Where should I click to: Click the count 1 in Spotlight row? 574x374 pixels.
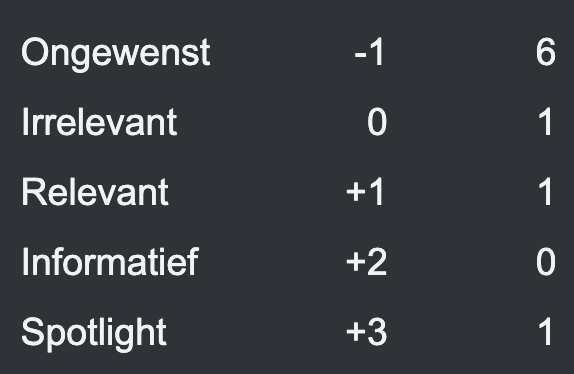click(x=545, y=332)
